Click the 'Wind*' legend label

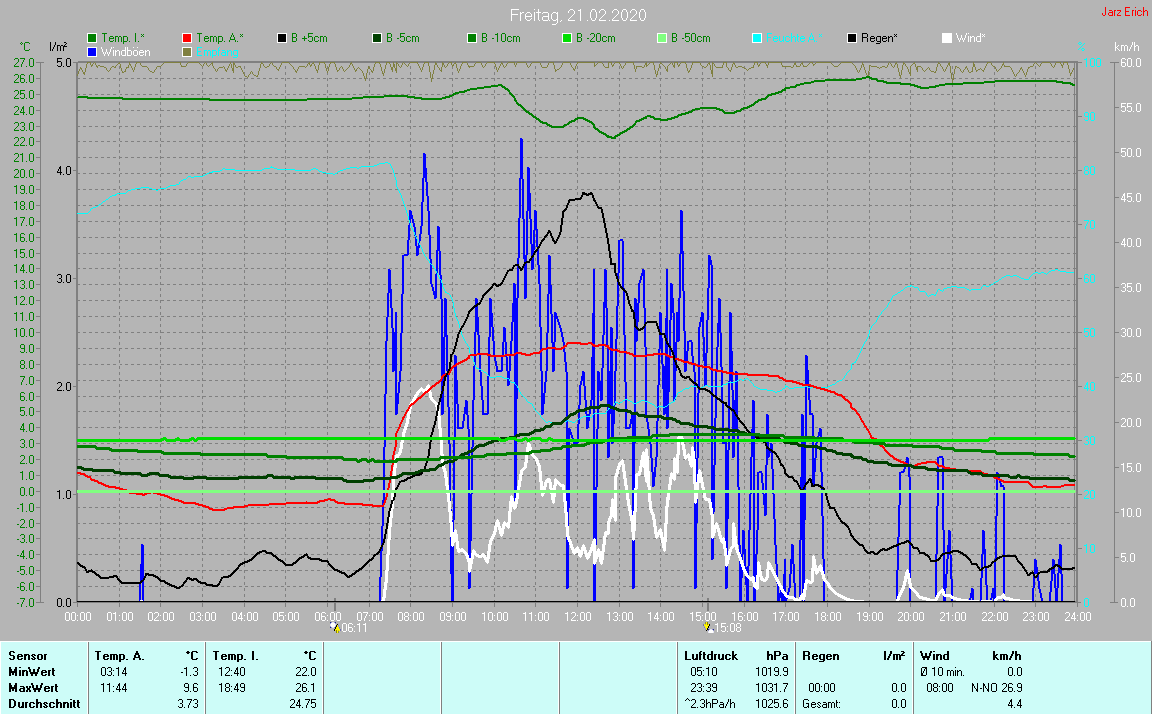coord(971,38)
